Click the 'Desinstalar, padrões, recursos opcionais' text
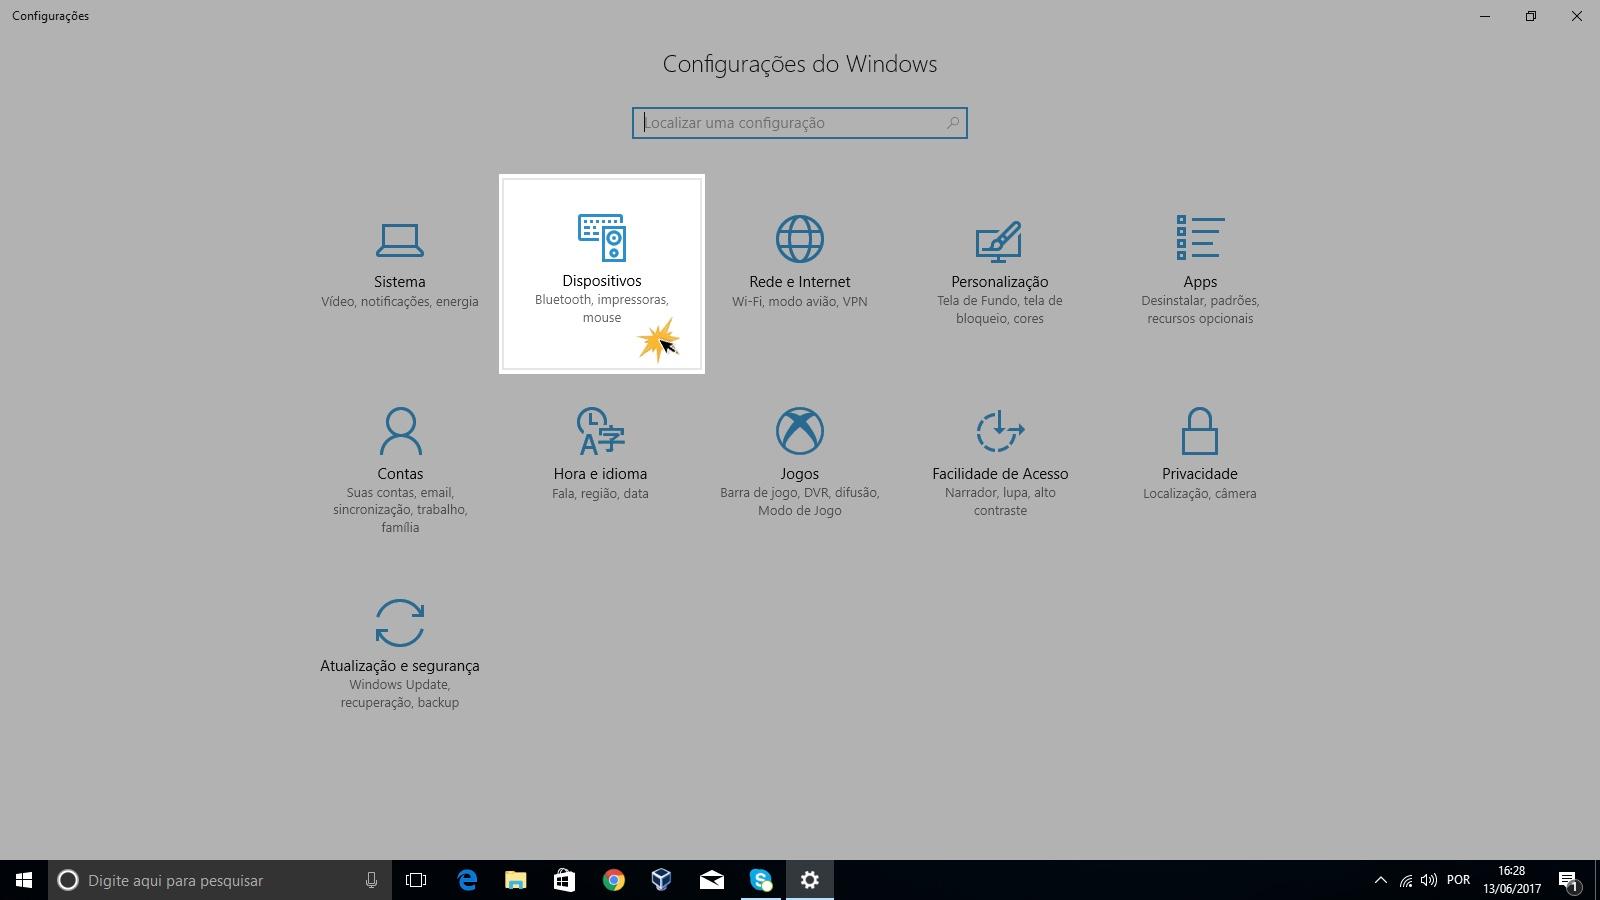This screenshot has height=900, width=1600. [x=1200, y=310]
